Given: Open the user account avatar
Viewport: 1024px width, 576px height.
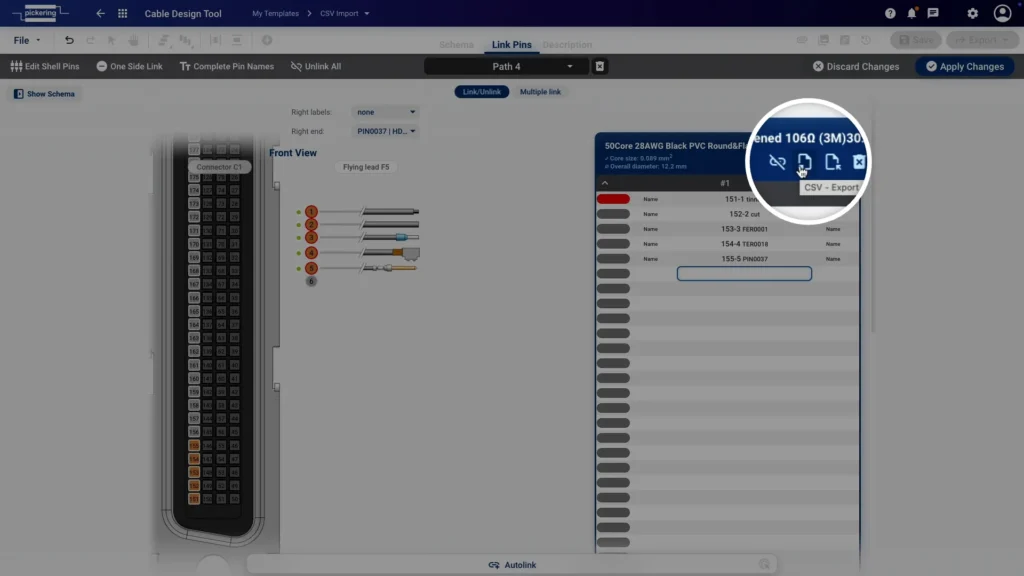Looking at the screenshot, I should click(1002, 13).
